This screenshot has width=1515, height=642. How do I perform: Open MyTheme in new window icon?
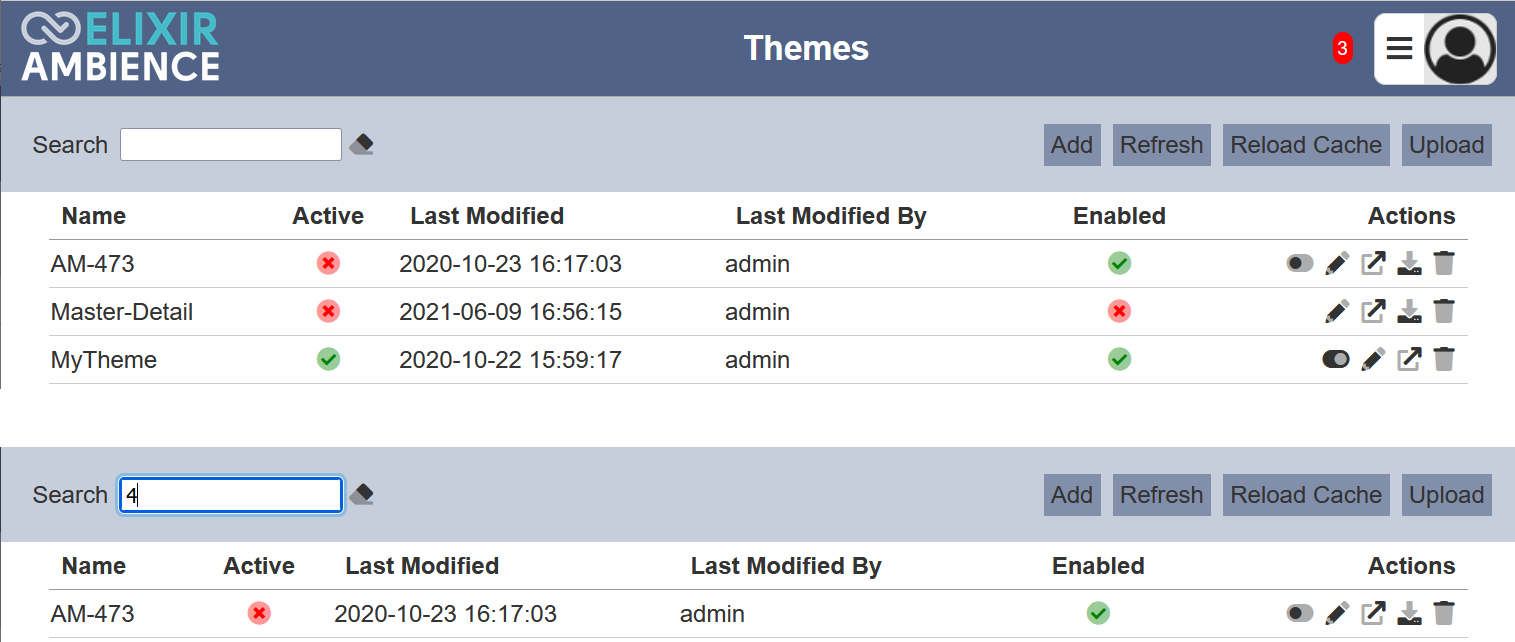(x=1409, y=360)
